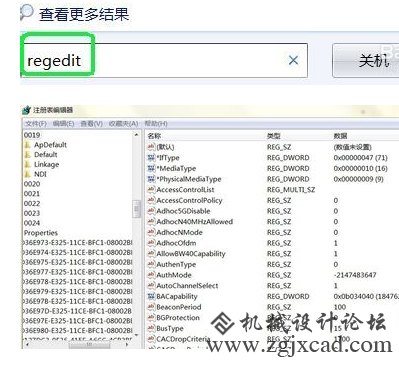Open the 文件(F) menu
This screenshot has height=366, width=399.
point(36,124)
